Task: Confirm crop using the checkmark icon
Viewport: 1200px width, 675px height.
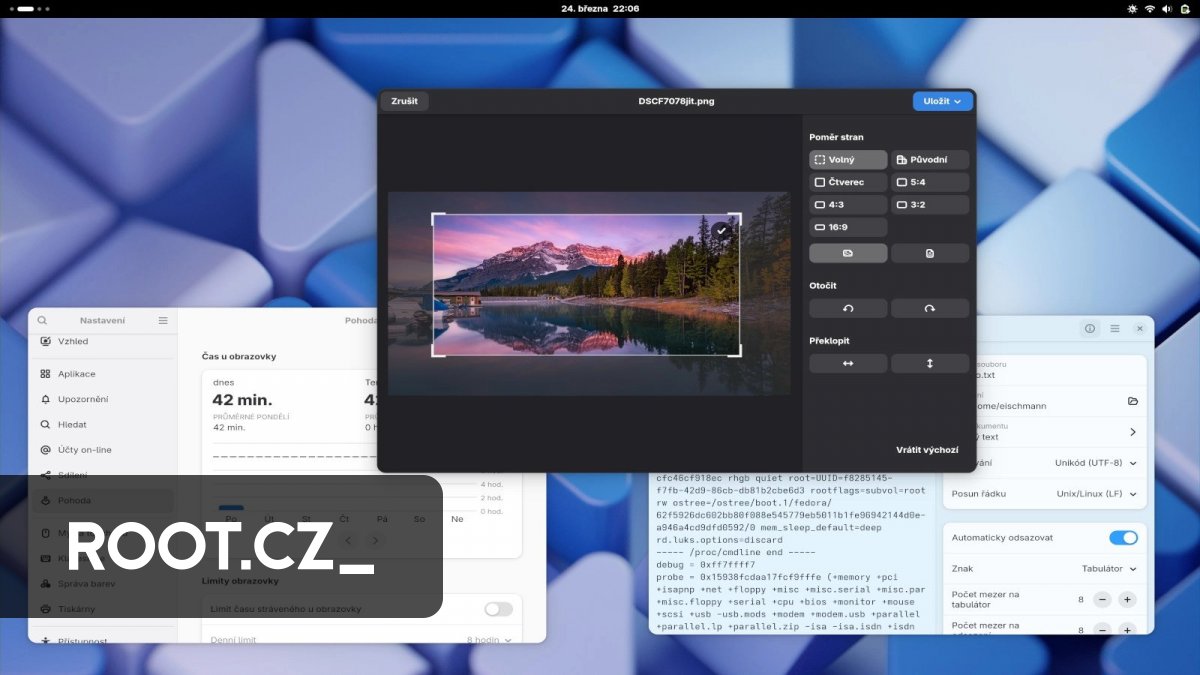Action: [x=721, y=231]
